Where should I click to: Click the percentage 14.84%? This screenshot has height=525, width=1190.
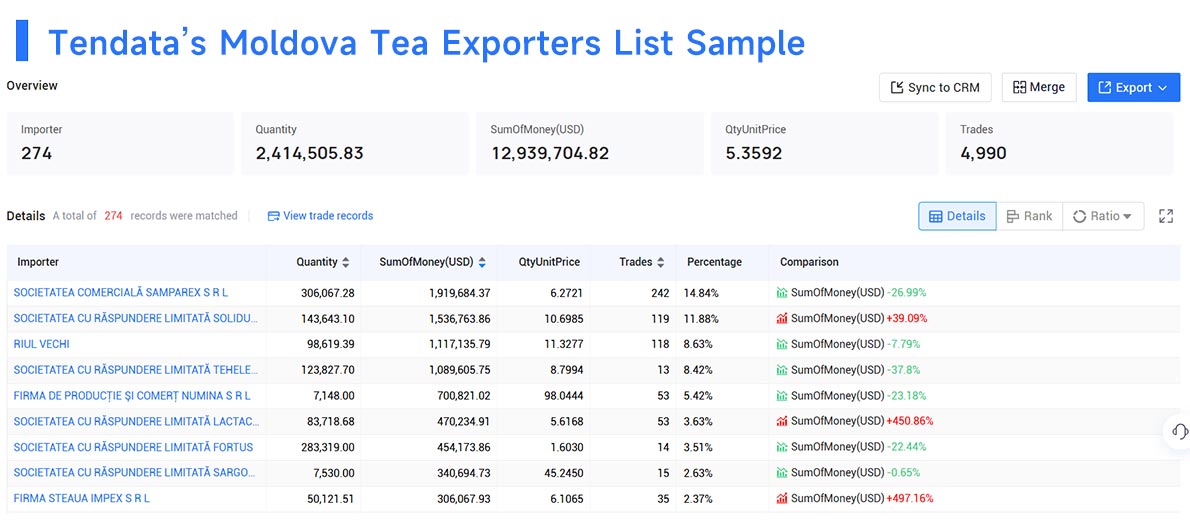[x=701, y=293]
